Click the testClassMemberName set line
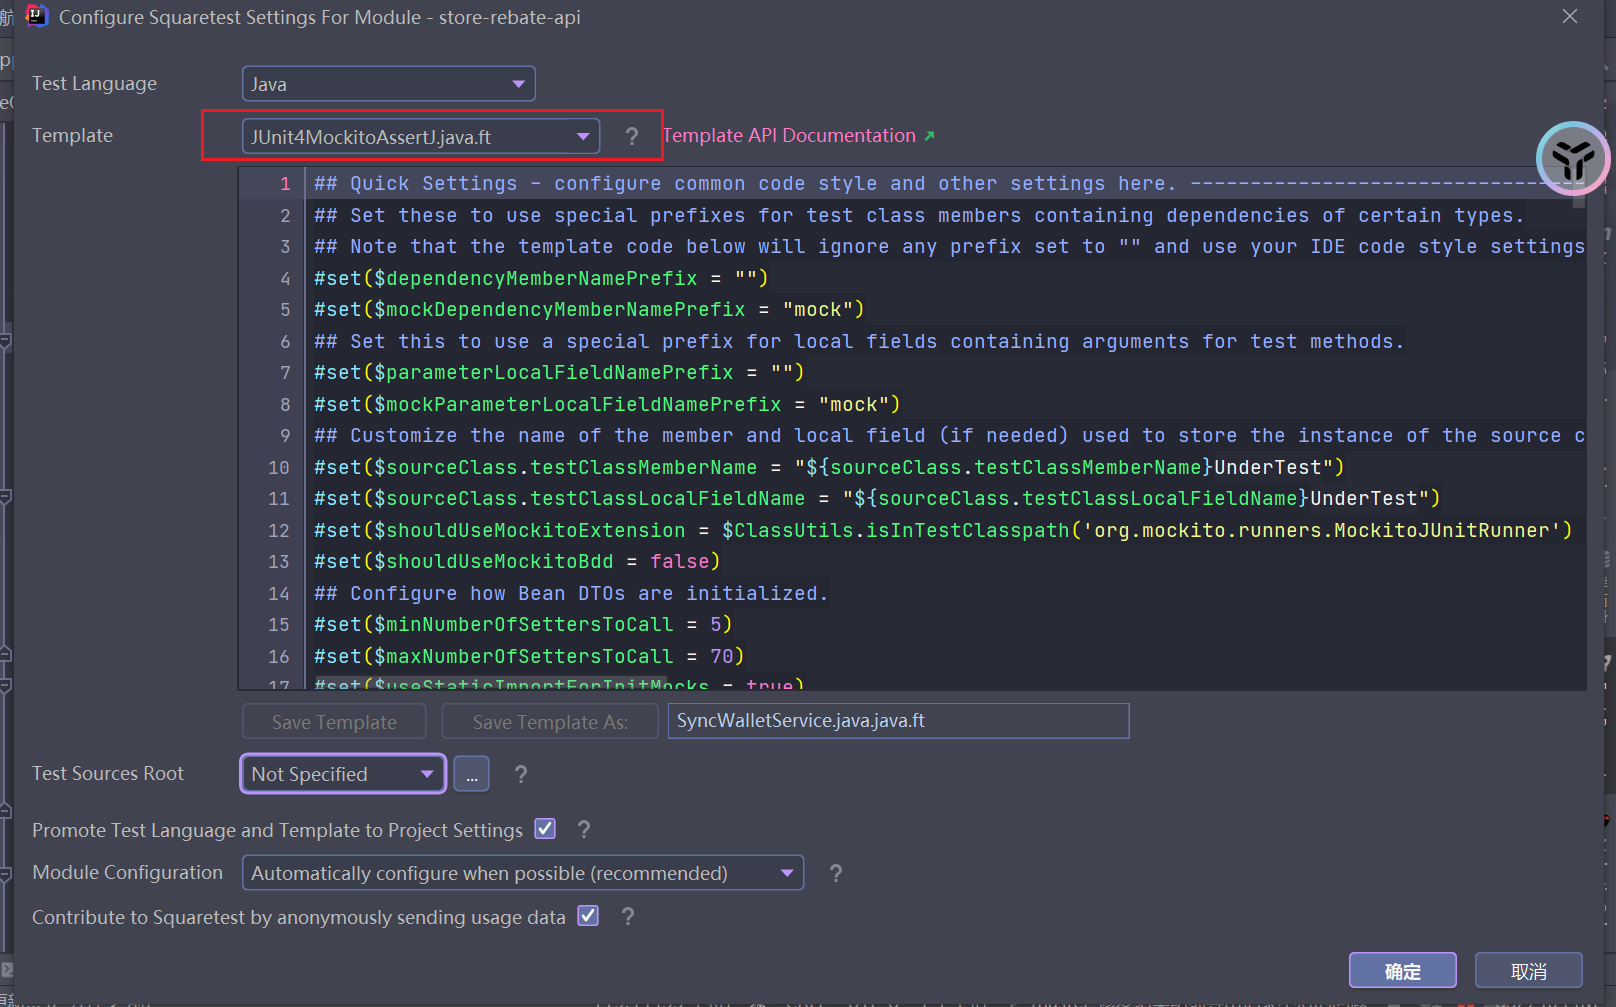This screenshot has width=1616, height=1007. 829,467
